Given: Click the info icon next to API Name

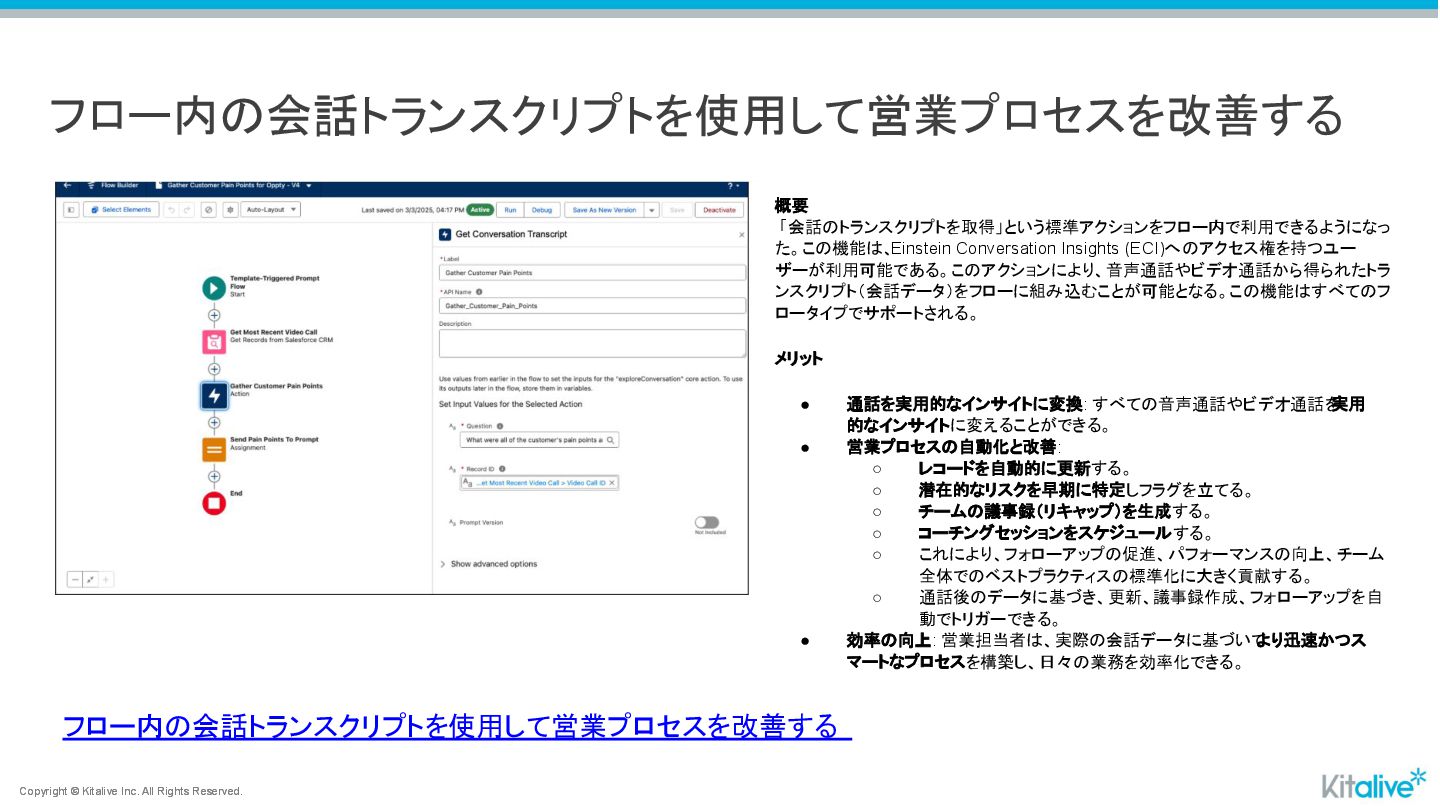Looking at the screenshot, I should [x=479, y=291].
